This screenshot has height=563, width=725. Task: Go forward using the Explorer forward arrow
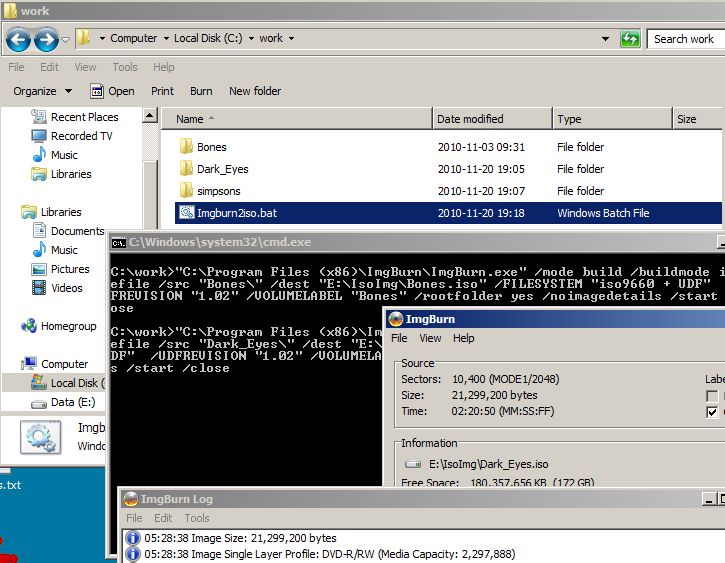point(46,39)
